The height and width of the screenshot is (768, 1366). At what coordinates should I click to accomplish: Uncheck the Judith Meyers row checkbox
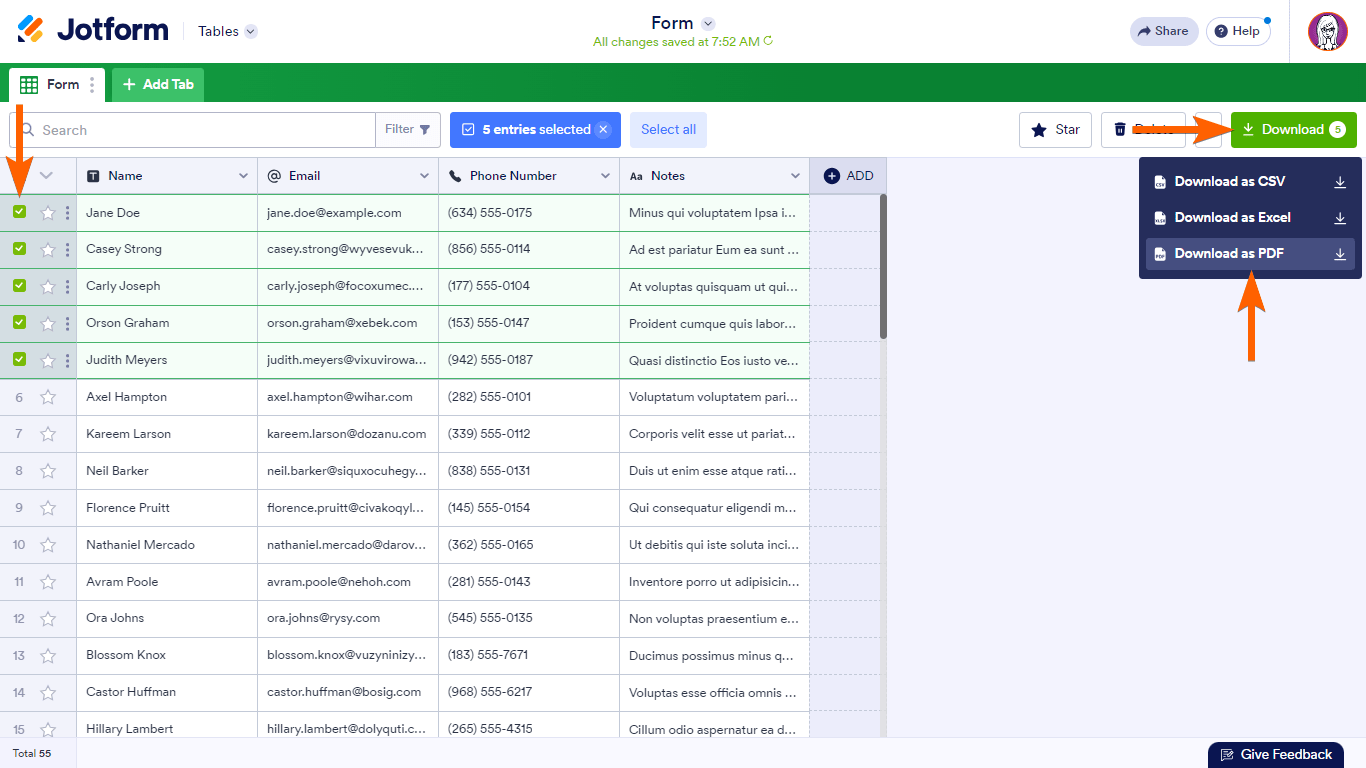click(x=19, y=360)
